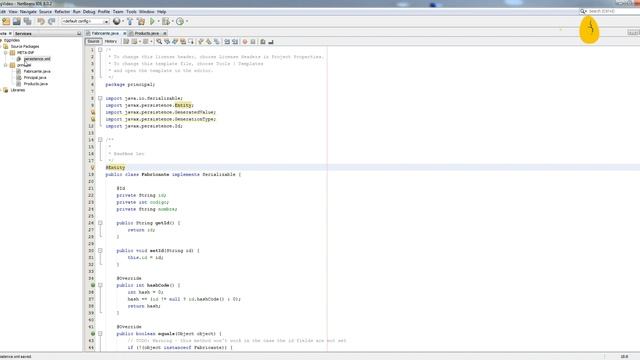Screen dimensions: 640x360
Task: Click the Comment icon in editor toolbar
Action: click(x=263, y=41)
